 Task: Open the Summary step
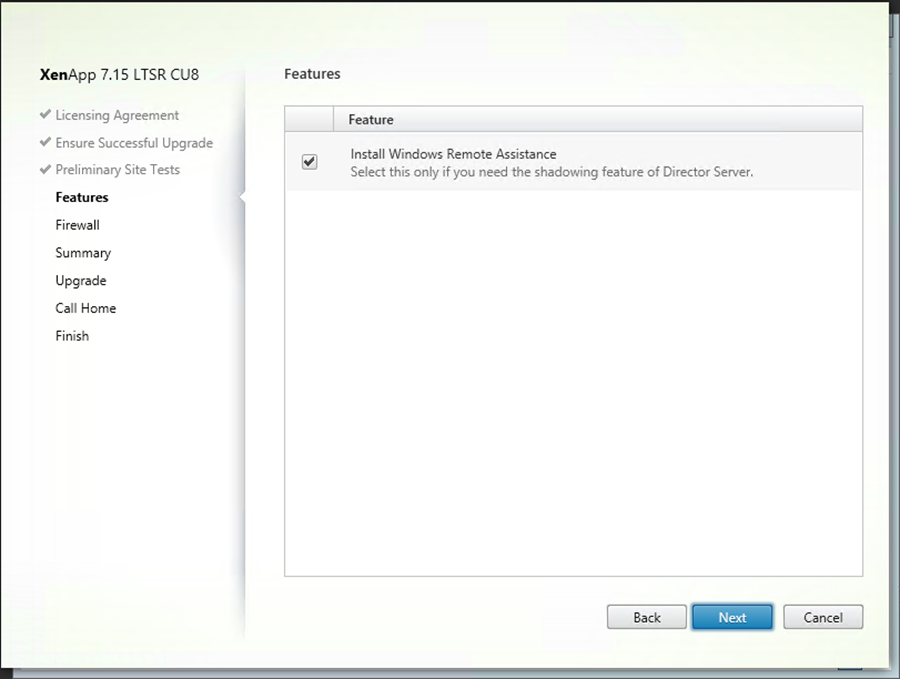tap(83, 253)
